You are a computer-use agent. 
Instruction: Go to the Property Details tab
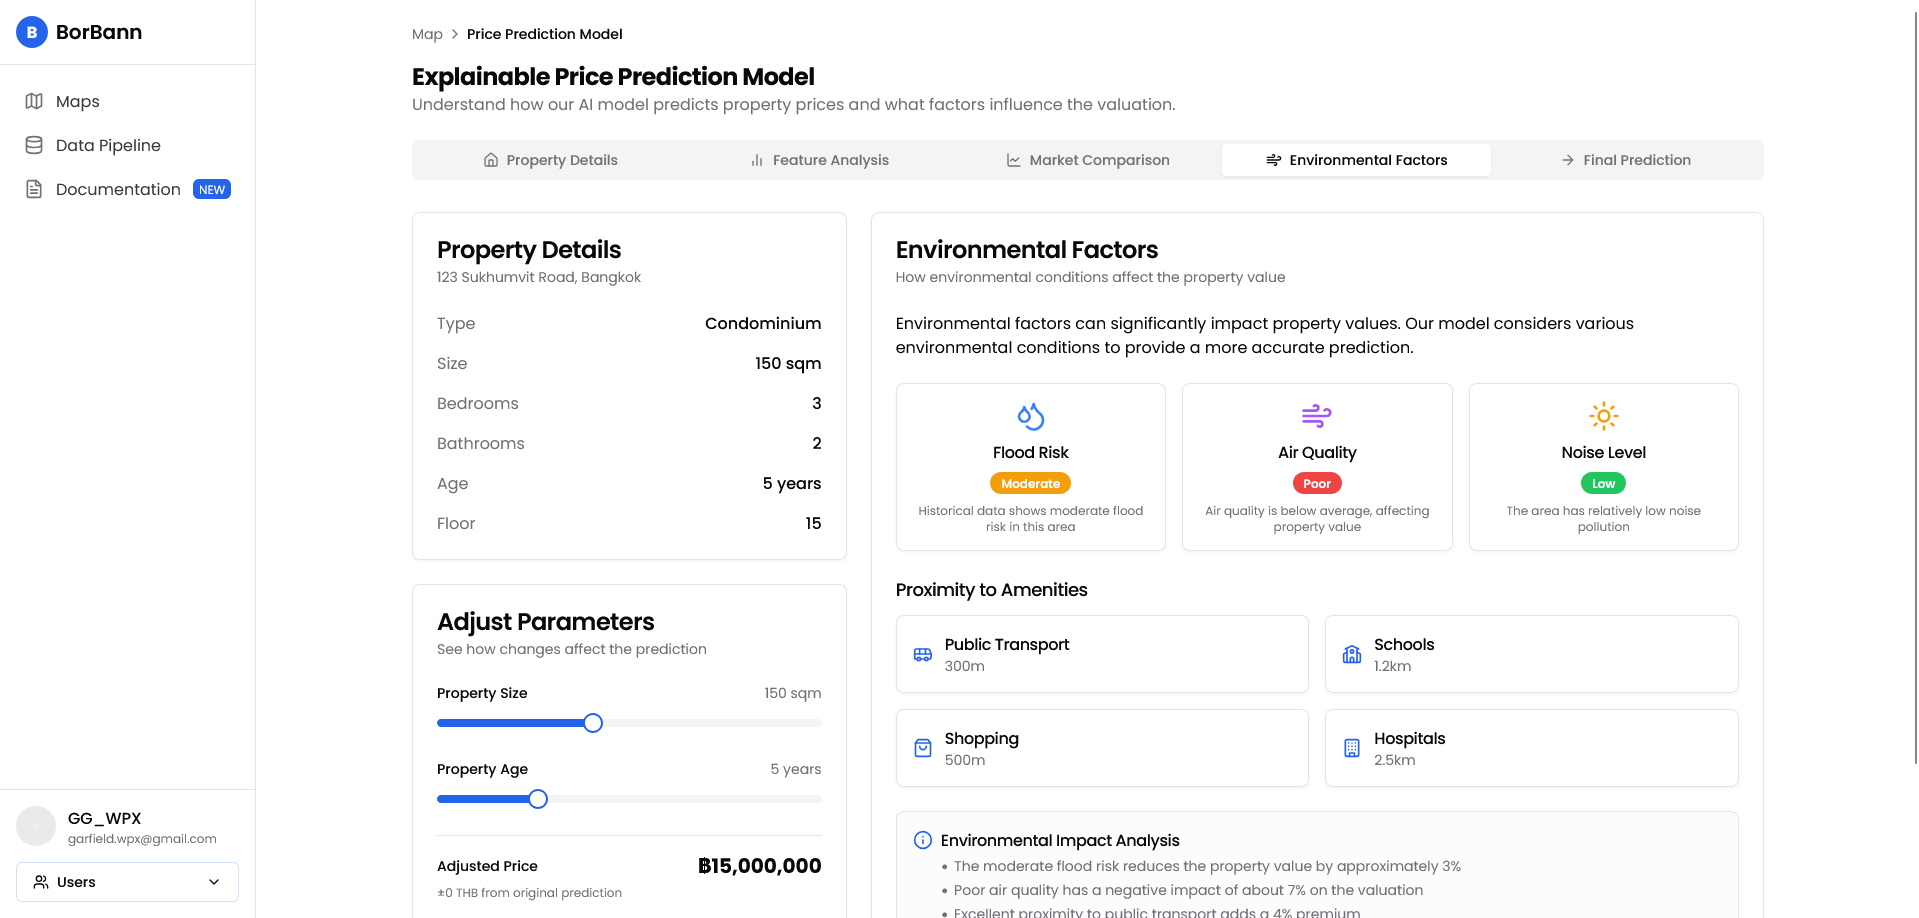click(550, 160)
